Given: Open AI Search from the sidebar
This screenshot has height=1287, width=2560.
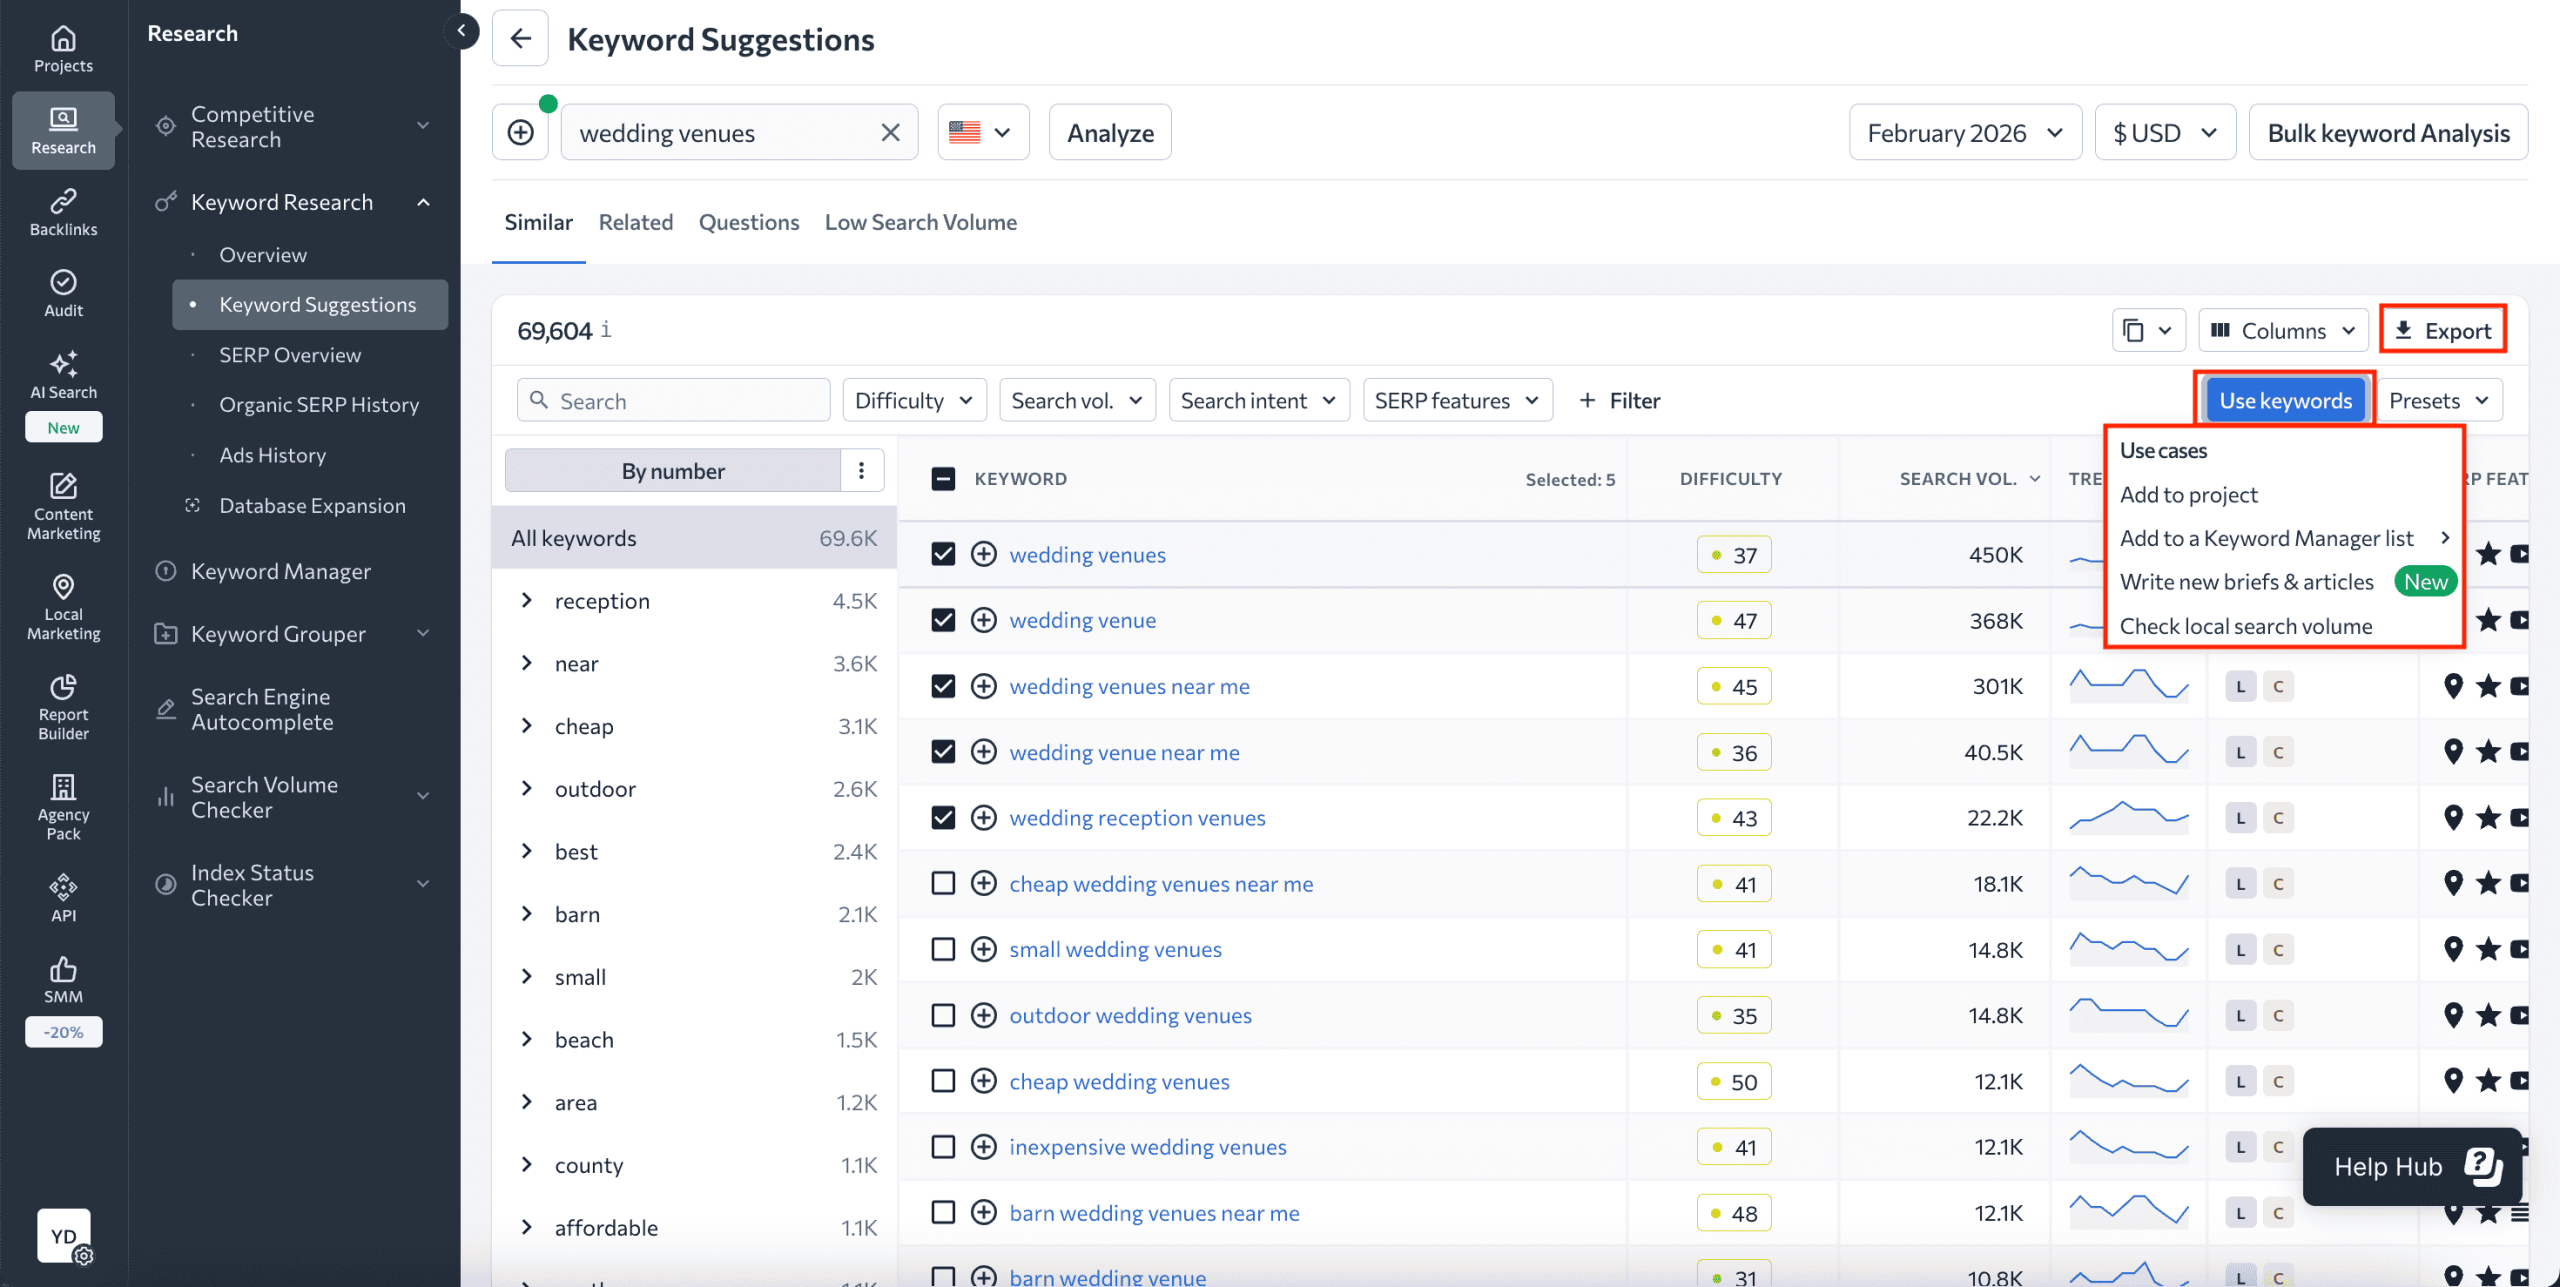Looking at the screenshot, I should pos(62,375).
